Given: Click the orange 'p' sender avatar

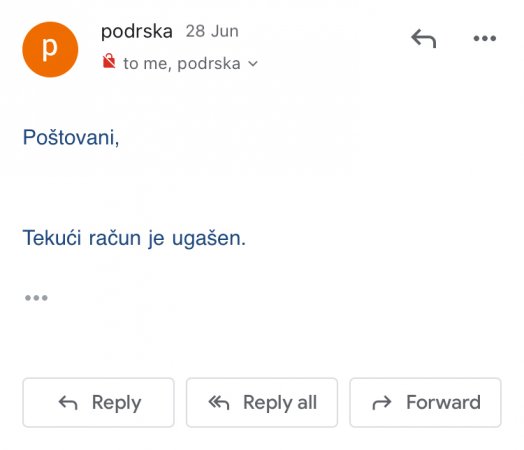Looking at the screenshot, I should [x=50, y=49].
